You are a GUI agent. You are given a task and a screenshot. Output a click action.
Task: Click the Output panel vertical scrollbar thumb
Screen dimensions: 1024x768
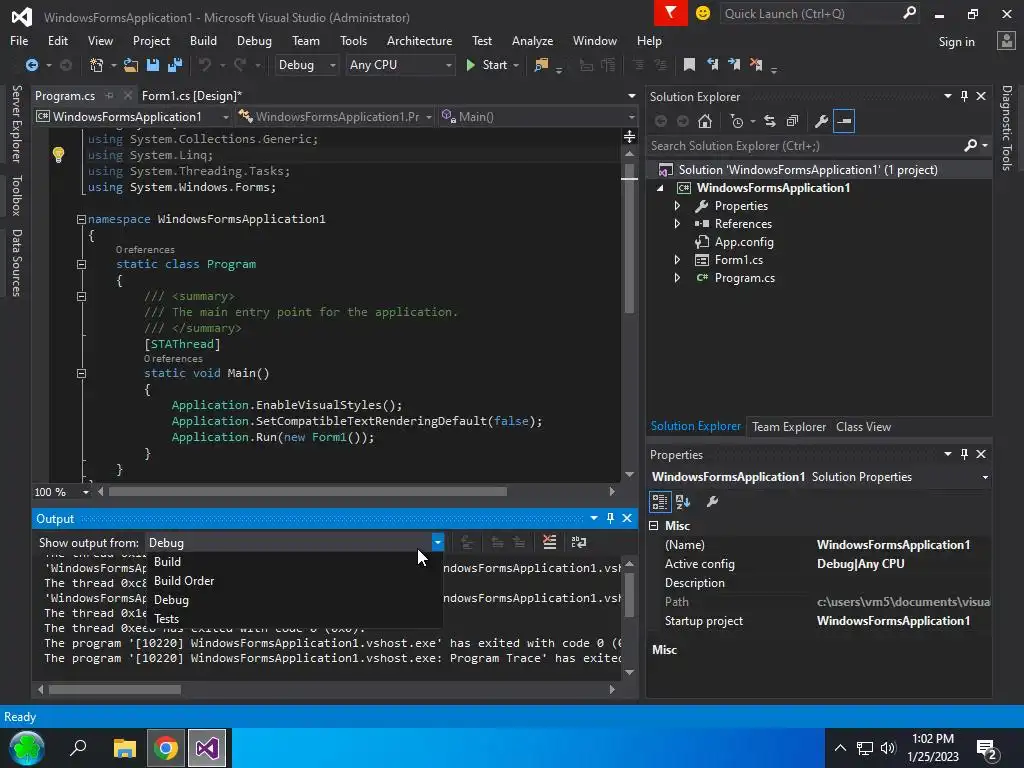point(630,594)
